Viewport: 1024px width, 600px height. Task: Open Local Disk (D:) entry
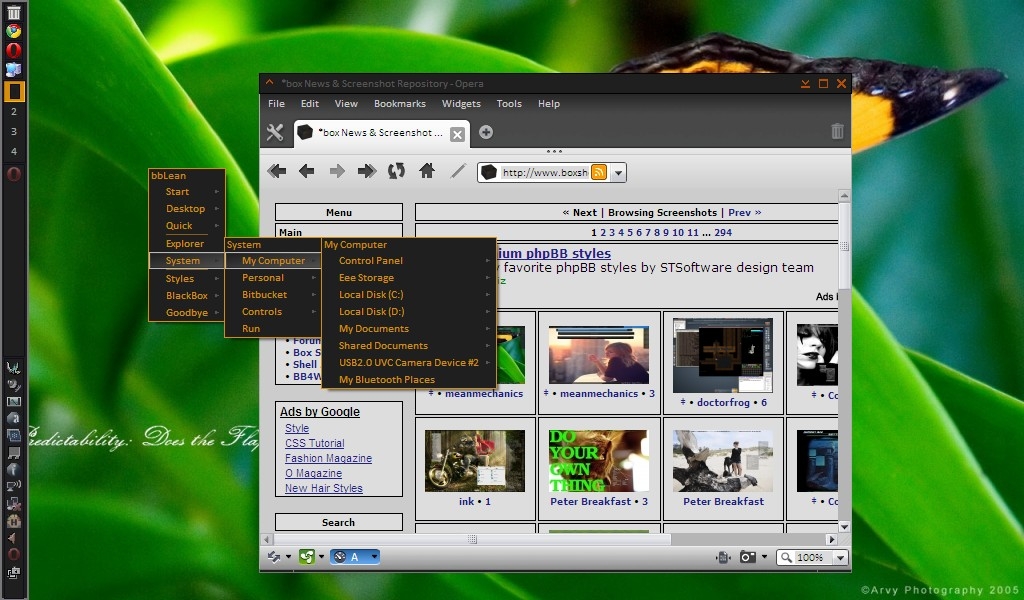(x=409, y=311)
